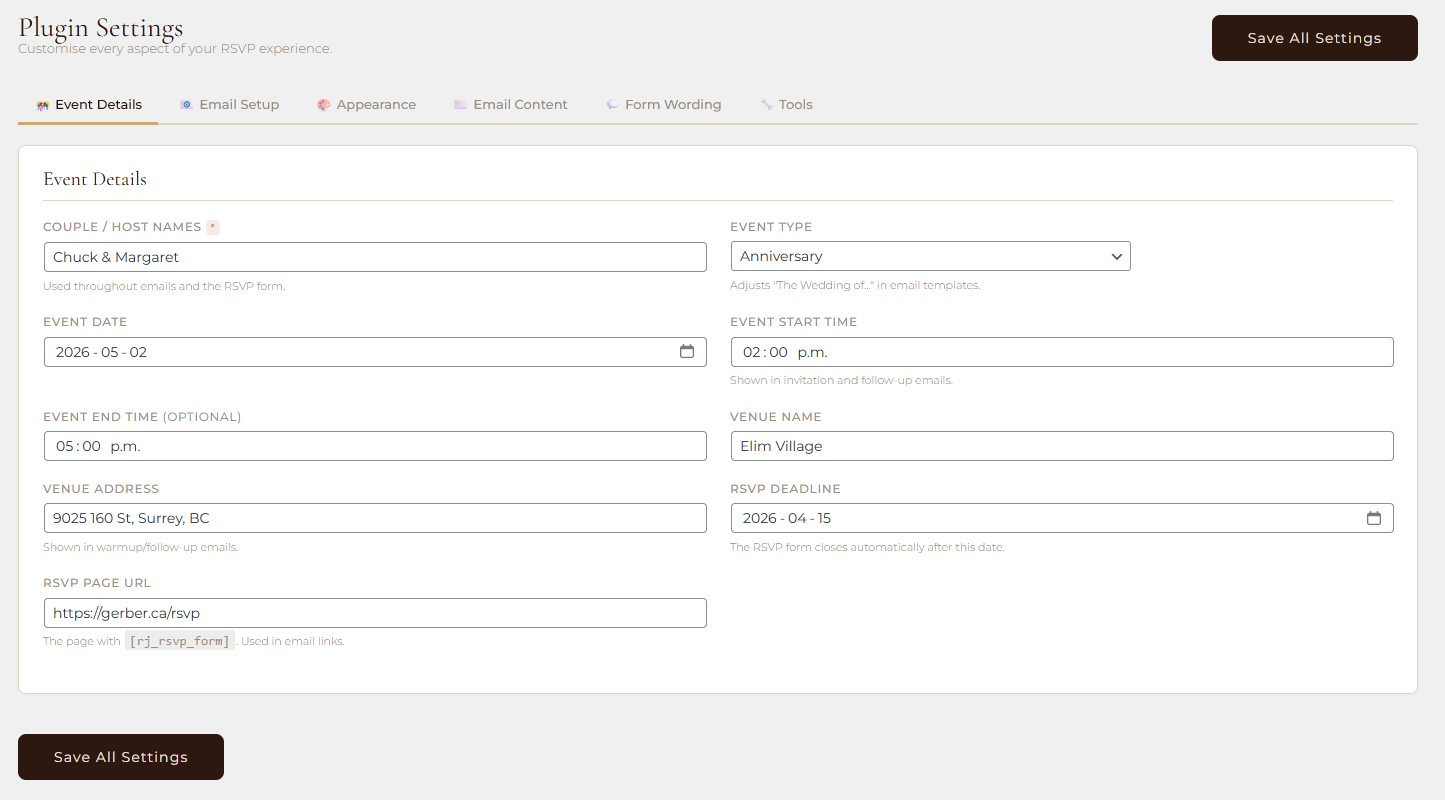The height and width of the screenshot is (800, 1445).
Task: Click the envelope icon beside Email Content
Action: tap(460, 105)
